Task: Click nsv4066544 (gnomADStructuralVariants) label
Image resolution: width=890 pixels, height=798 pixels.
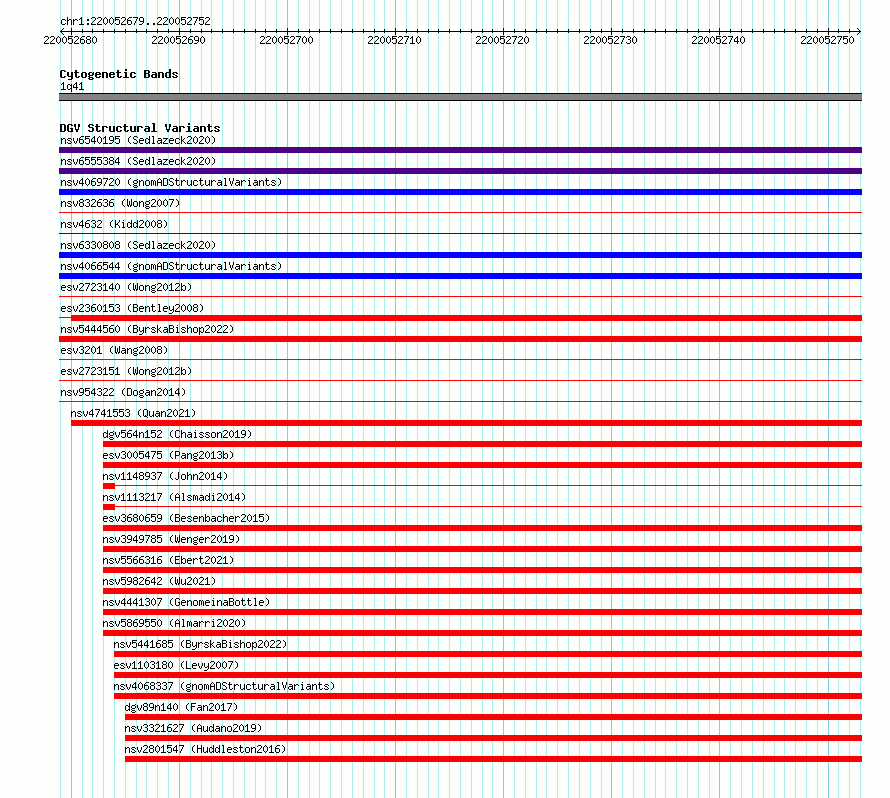Action: tap(171, 266)
